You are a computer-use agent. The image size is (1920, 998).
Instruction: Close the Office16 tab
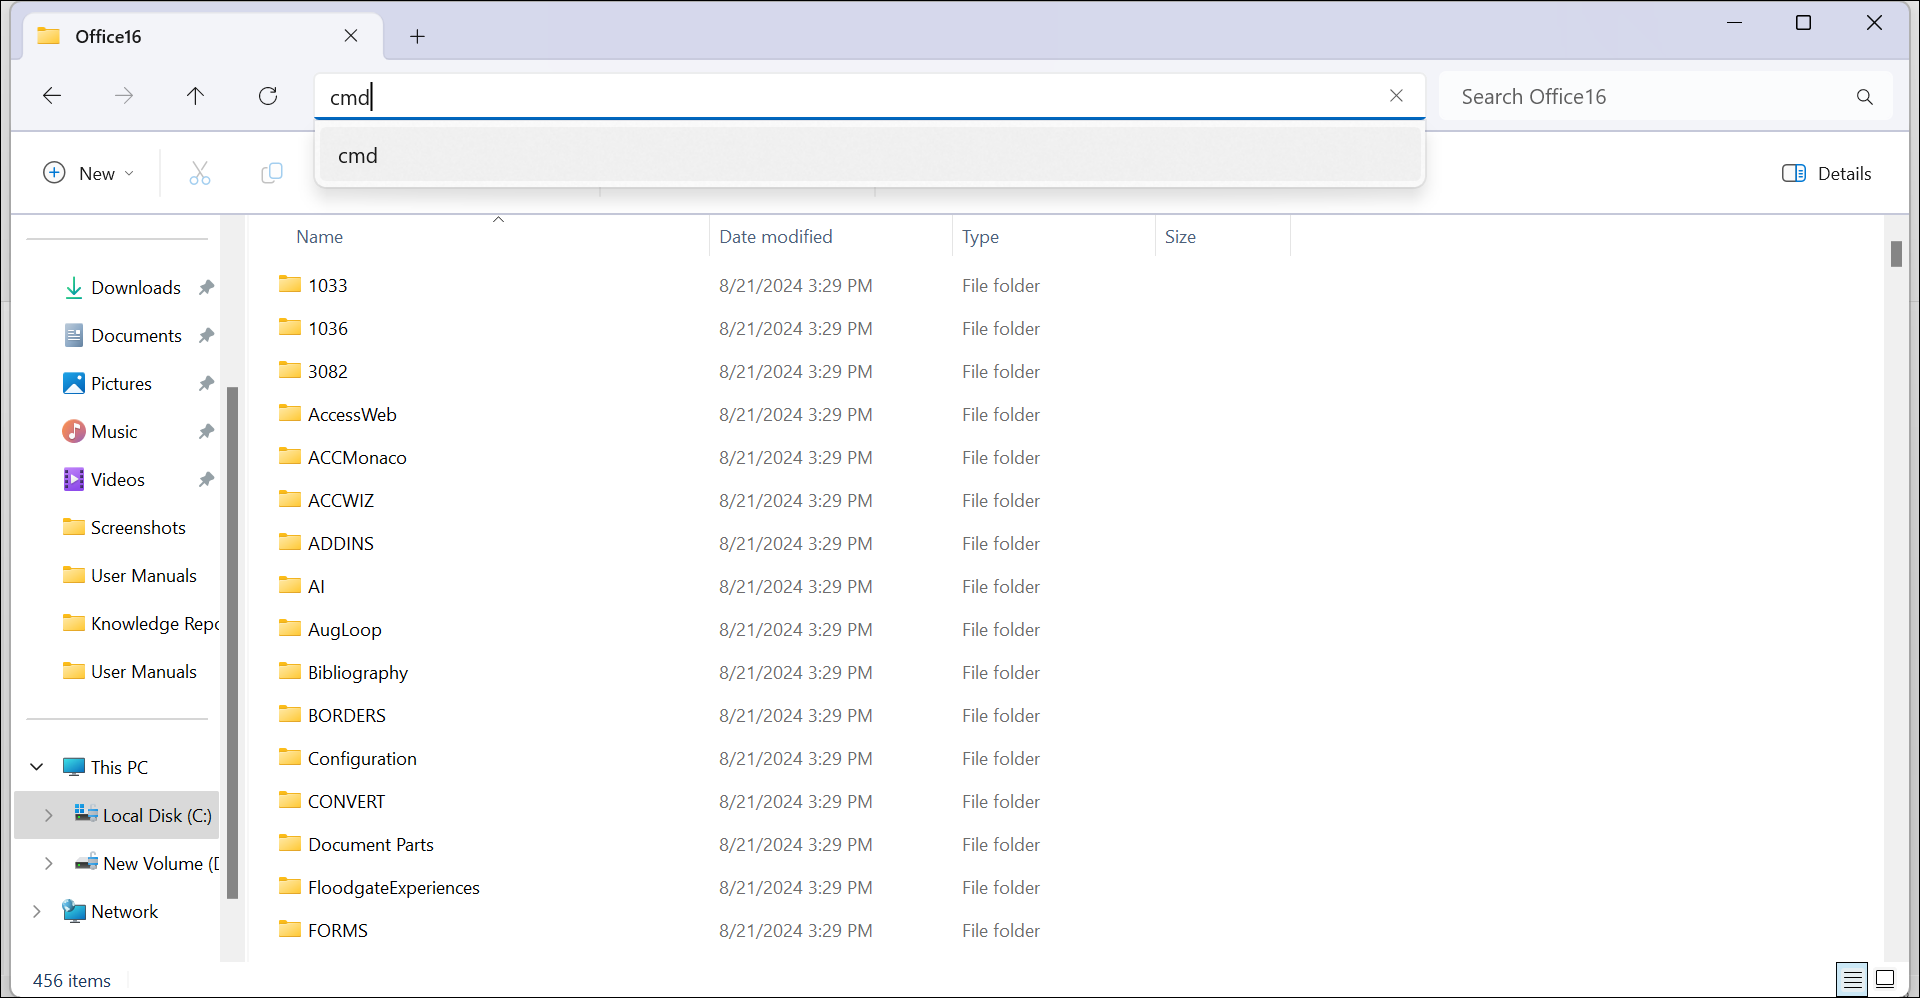351,36
